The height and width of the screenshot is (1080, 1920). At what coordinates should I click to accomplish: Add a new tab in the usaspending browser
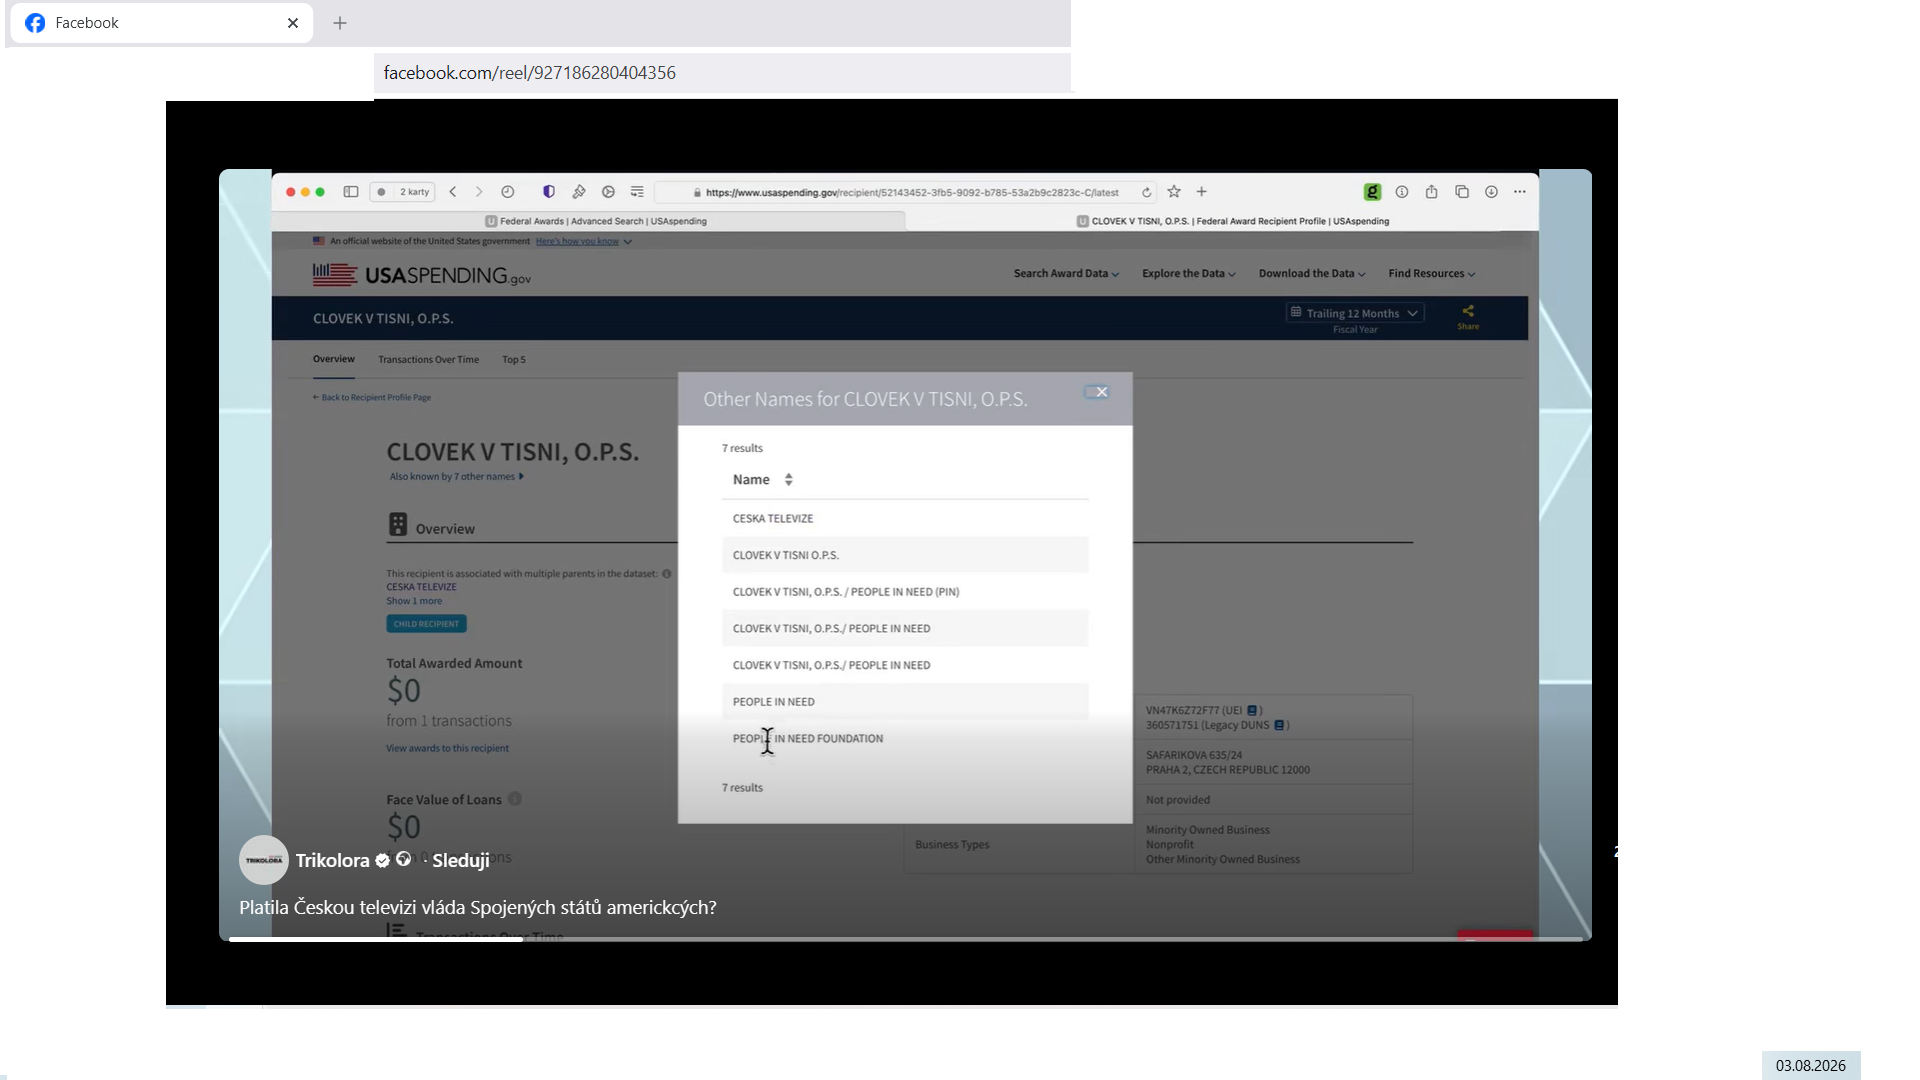coord(1202,192)
